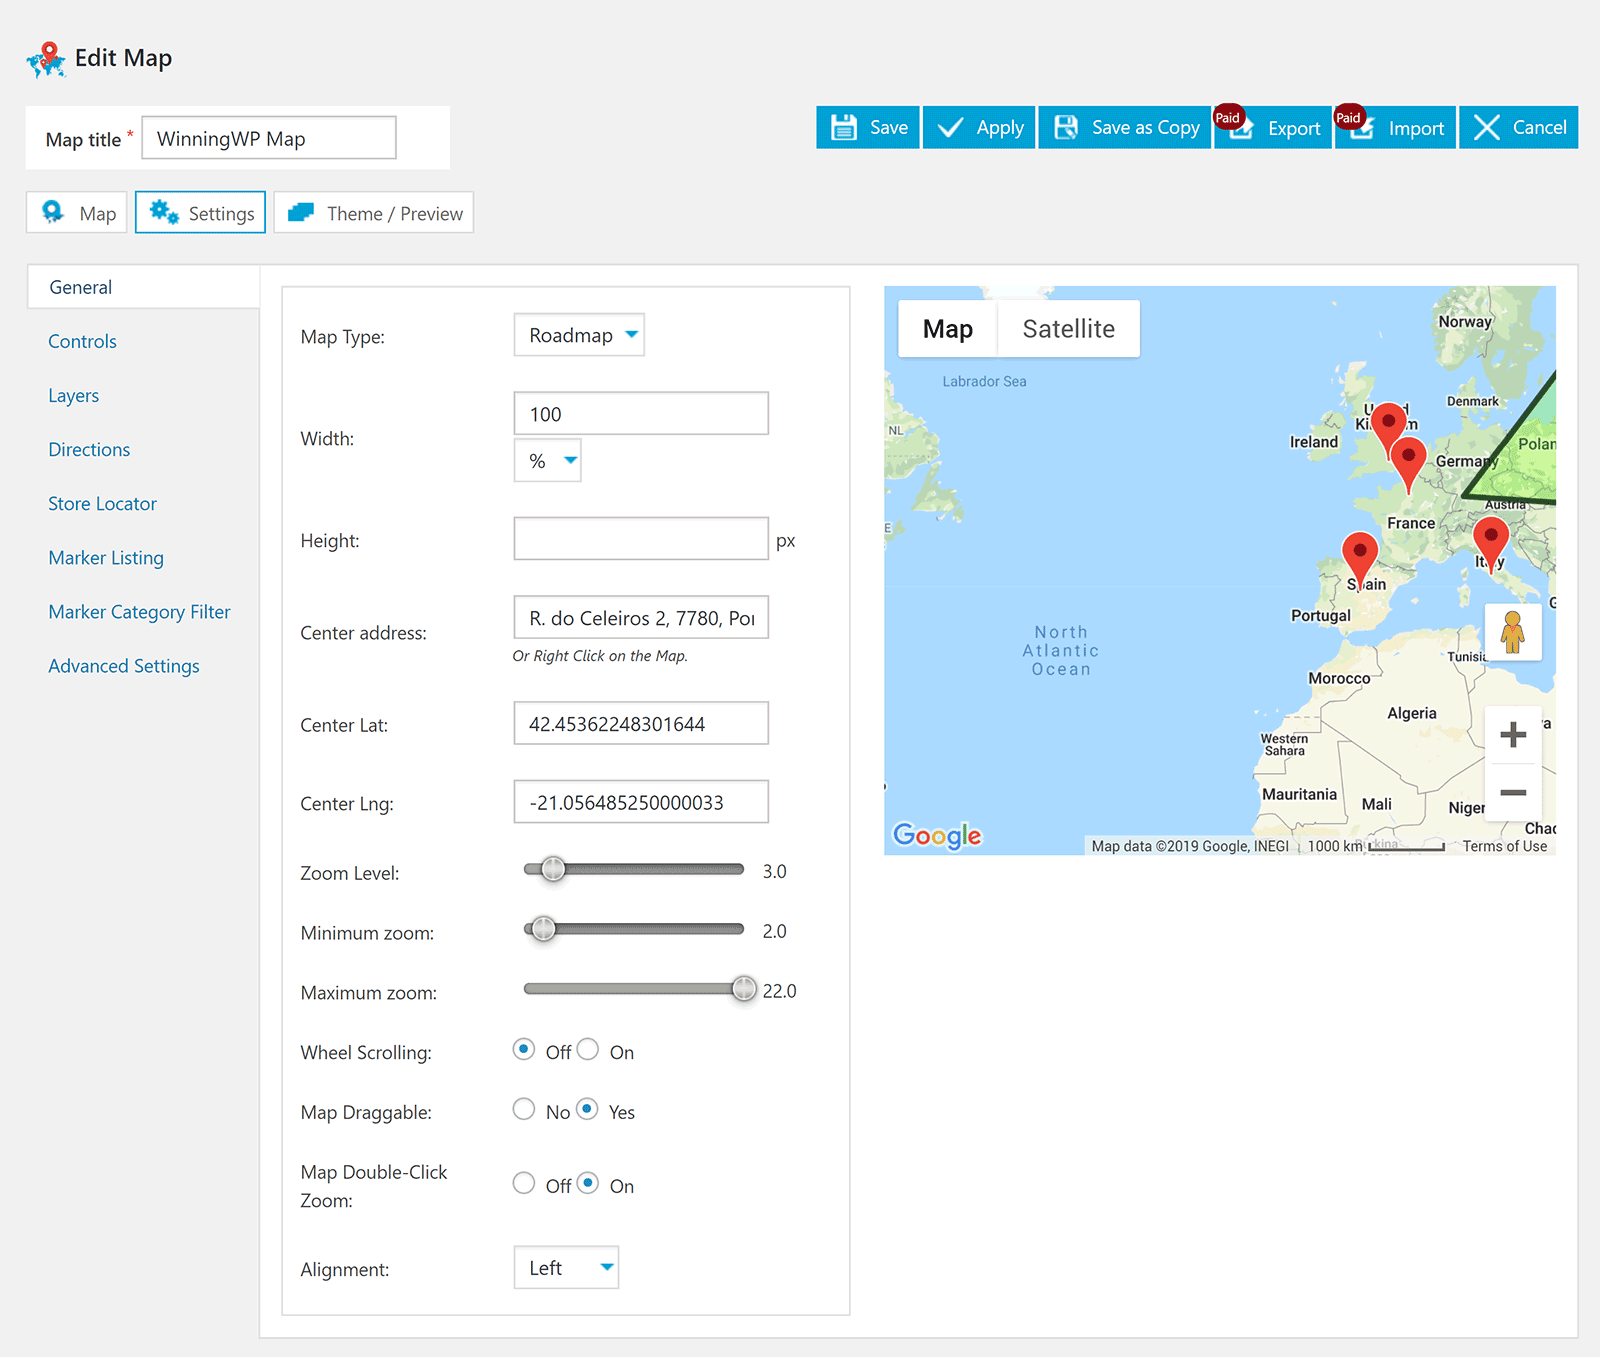The width and height of the screenshot is (1600, 1357).
Task: Open the Width unit % dropdown
Action: point(547,460)
